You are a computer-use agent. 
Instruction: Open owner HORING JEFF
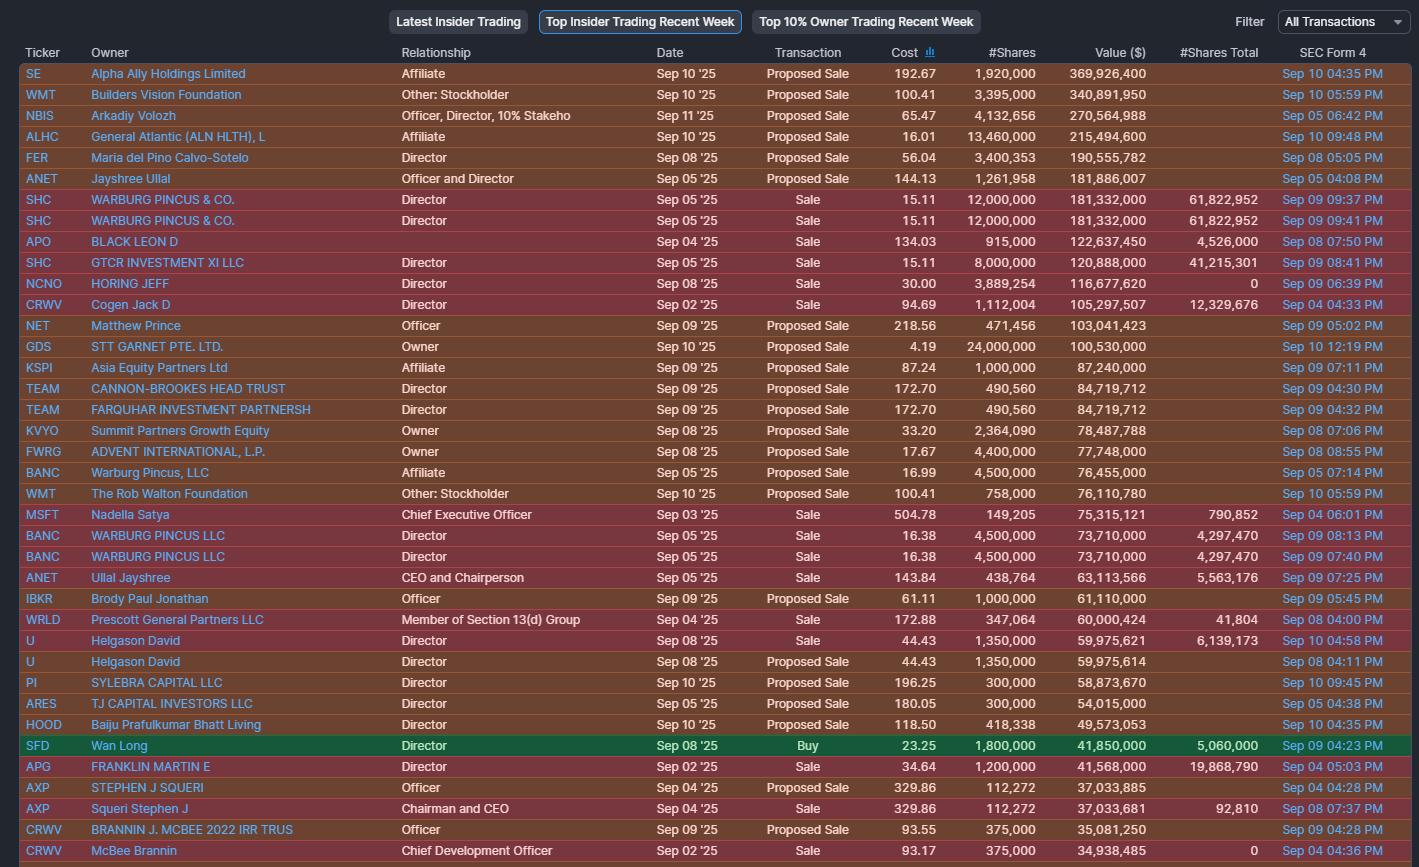point(130,284)
